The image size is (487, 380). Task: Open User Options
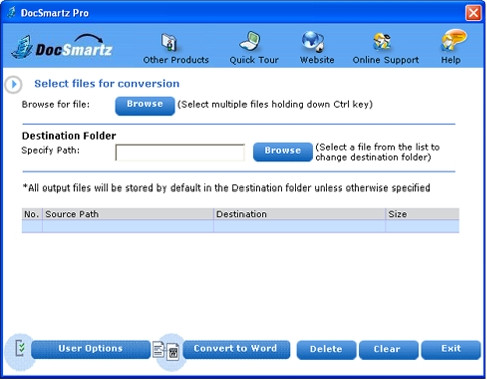coord(91,349)
